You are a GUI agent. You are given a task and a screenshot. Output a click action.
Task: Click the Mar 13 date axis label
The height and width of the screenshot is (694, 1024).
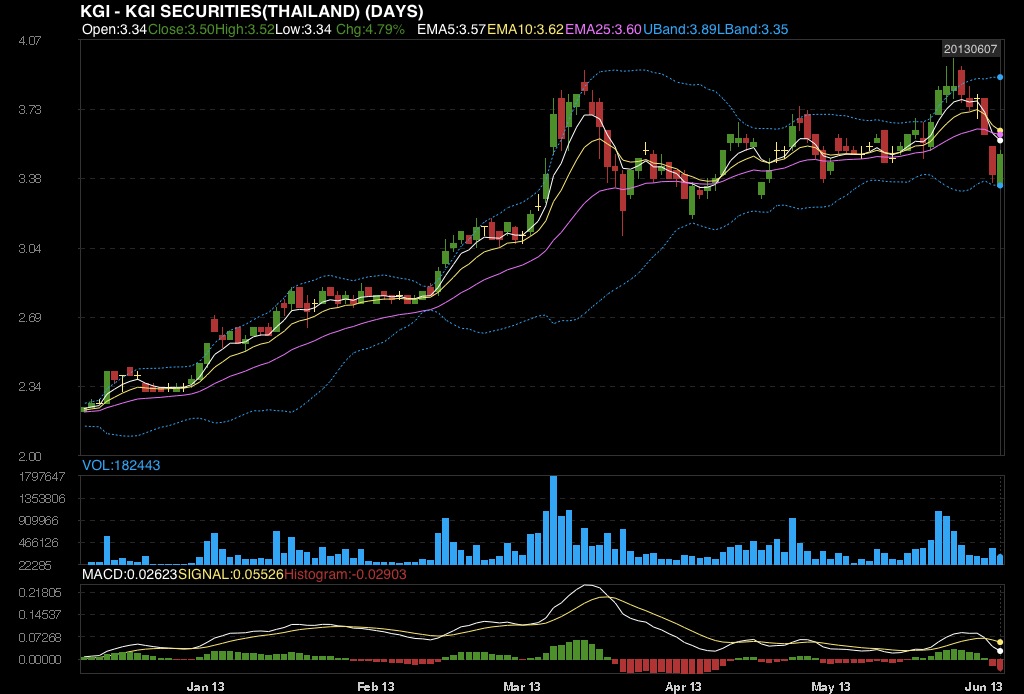522,686
